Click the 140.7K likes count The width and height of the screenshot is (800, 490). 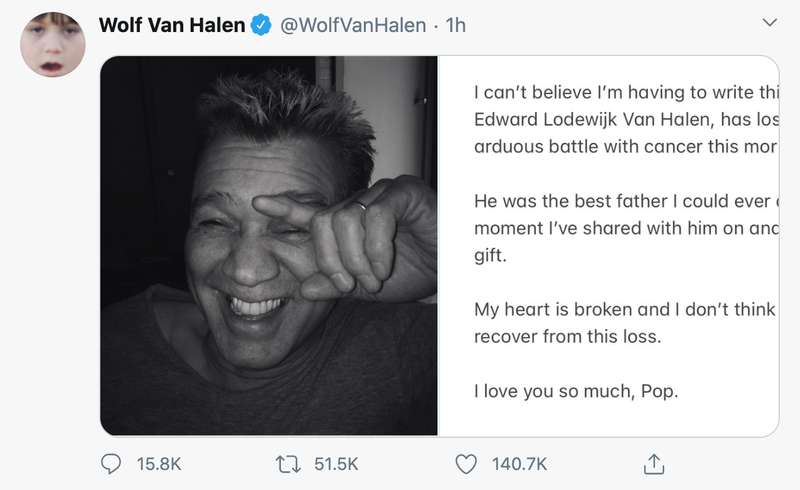519,464
